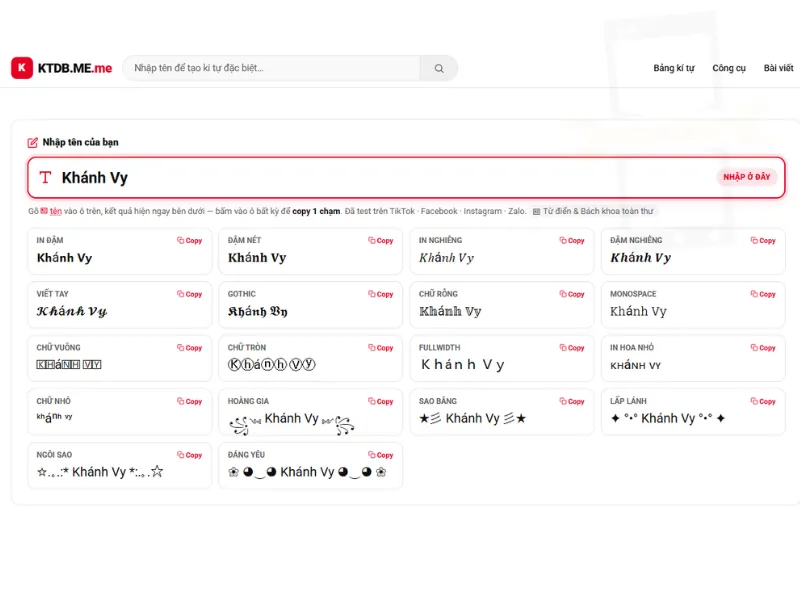Focus the top search box placeholder field
This screenshot has width=800, height=600.
(271, 68)
